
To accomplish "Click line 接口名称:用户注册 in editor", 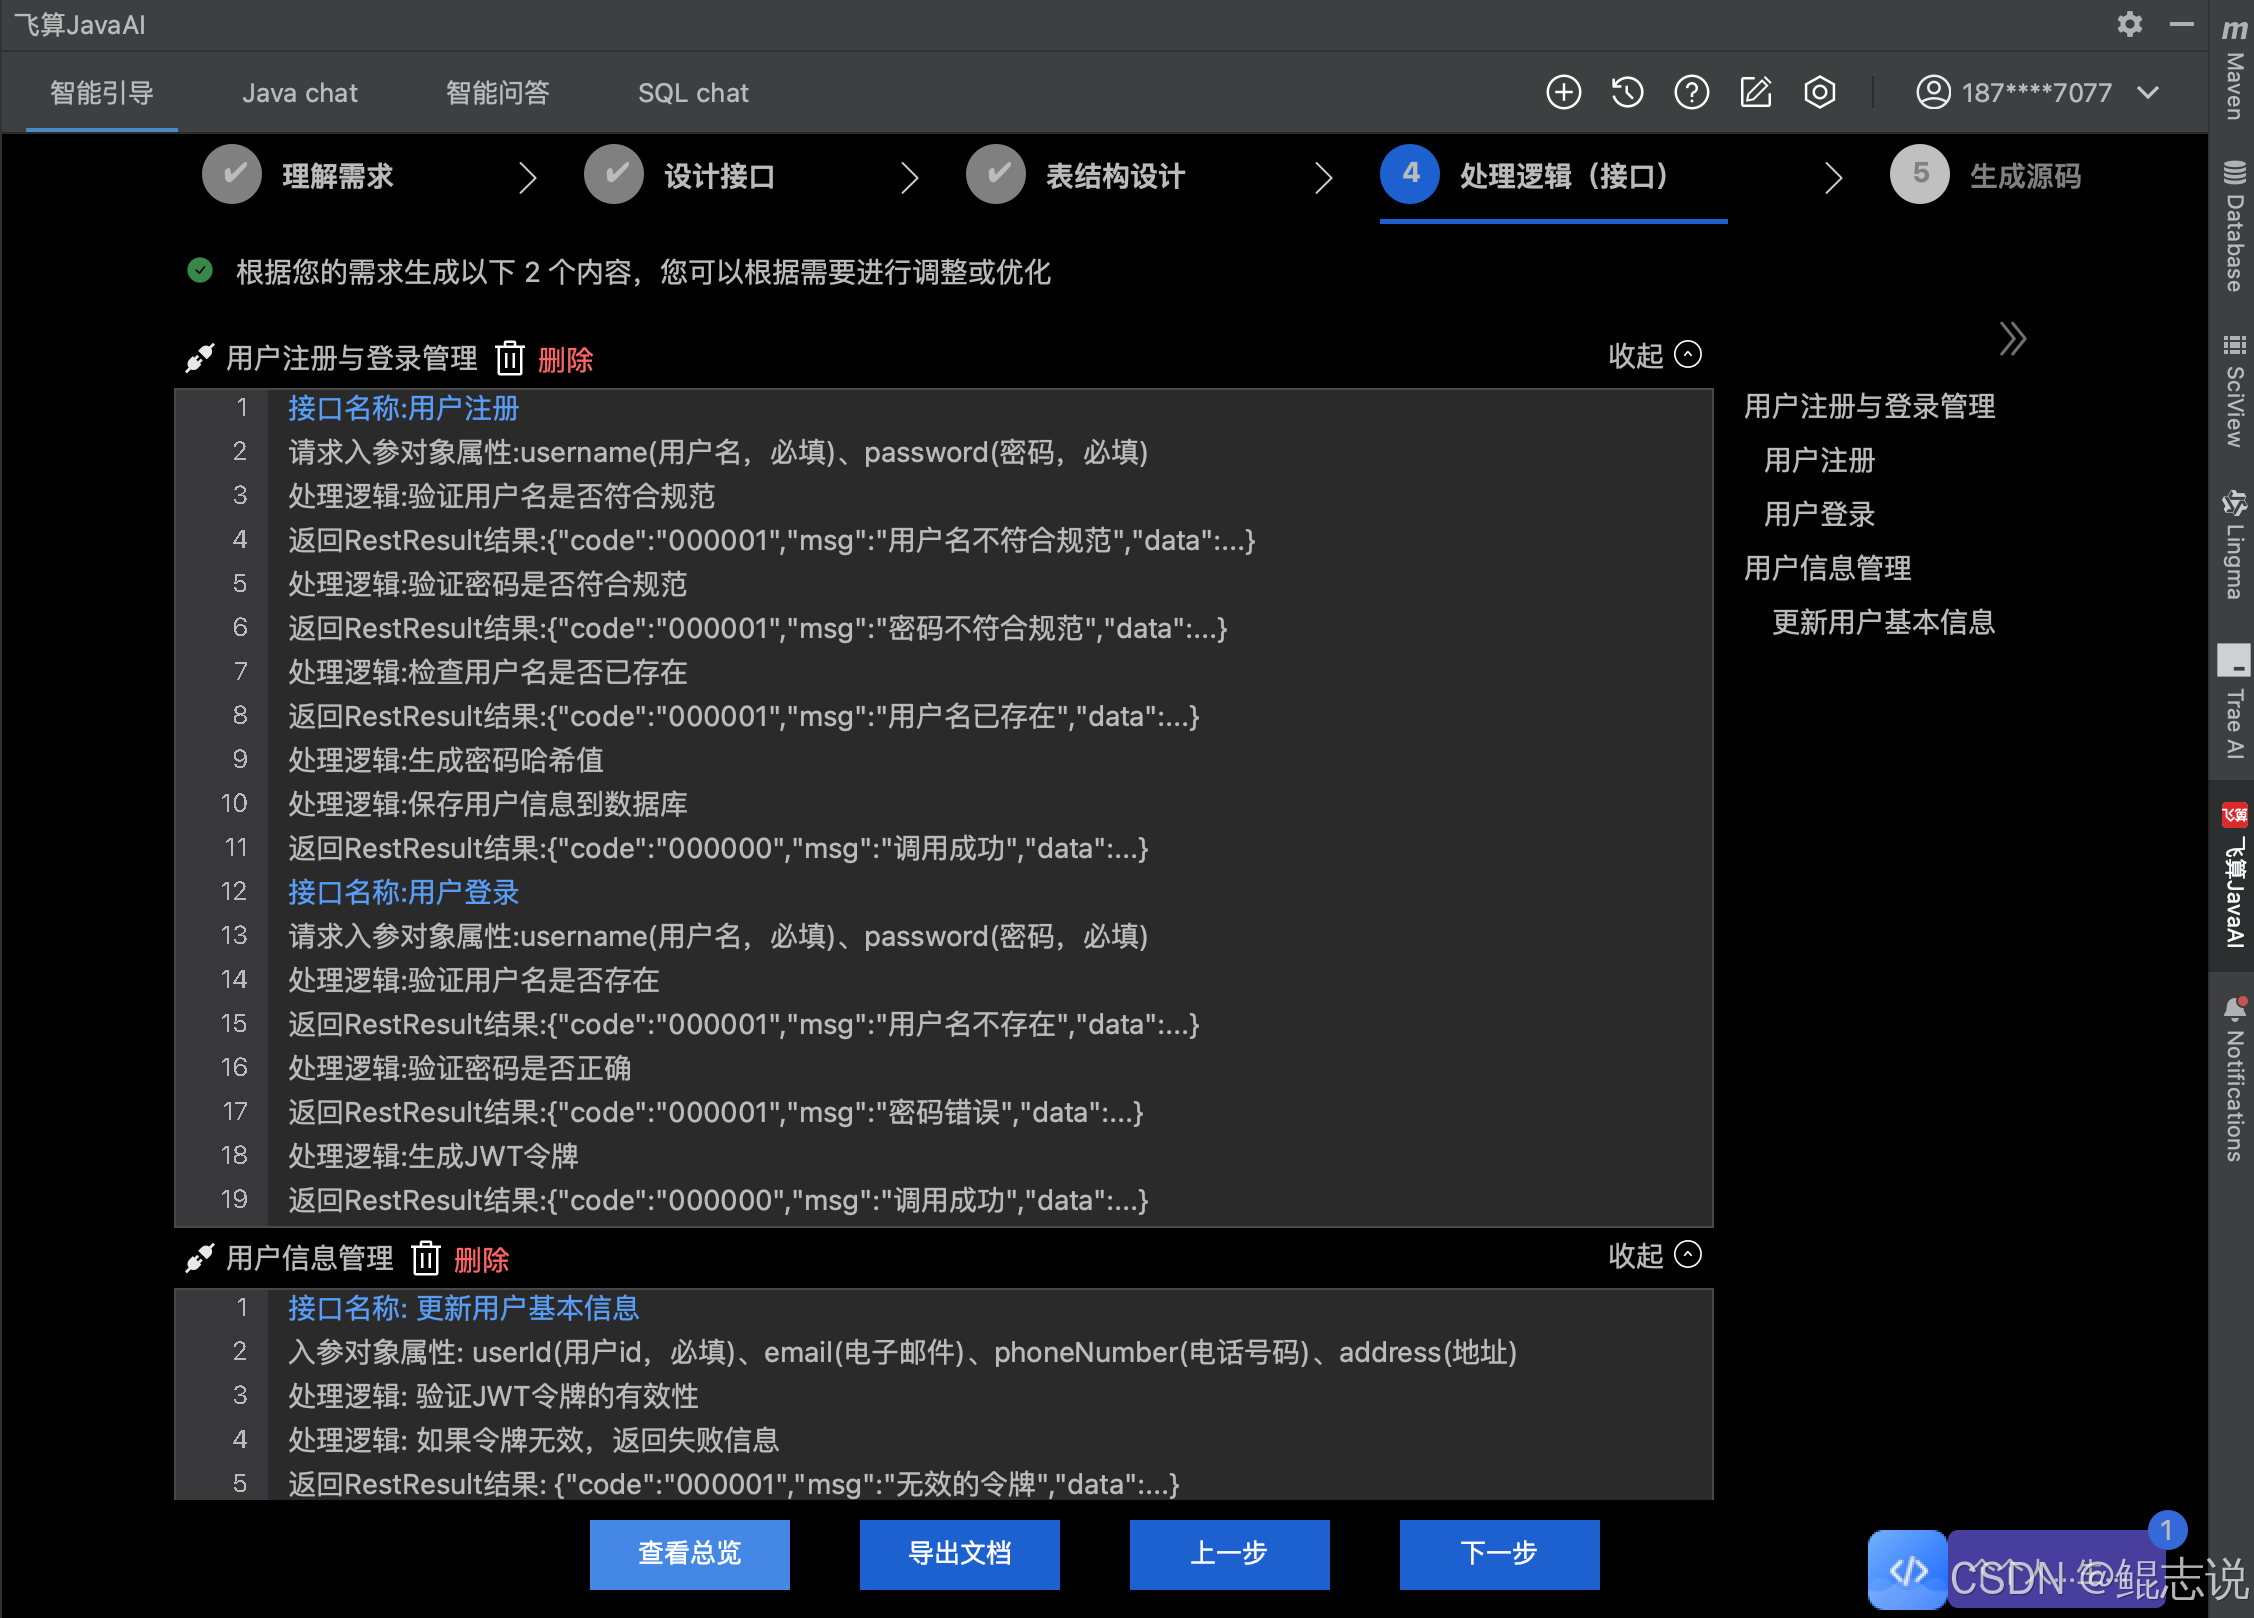I will tap(403, 408).
